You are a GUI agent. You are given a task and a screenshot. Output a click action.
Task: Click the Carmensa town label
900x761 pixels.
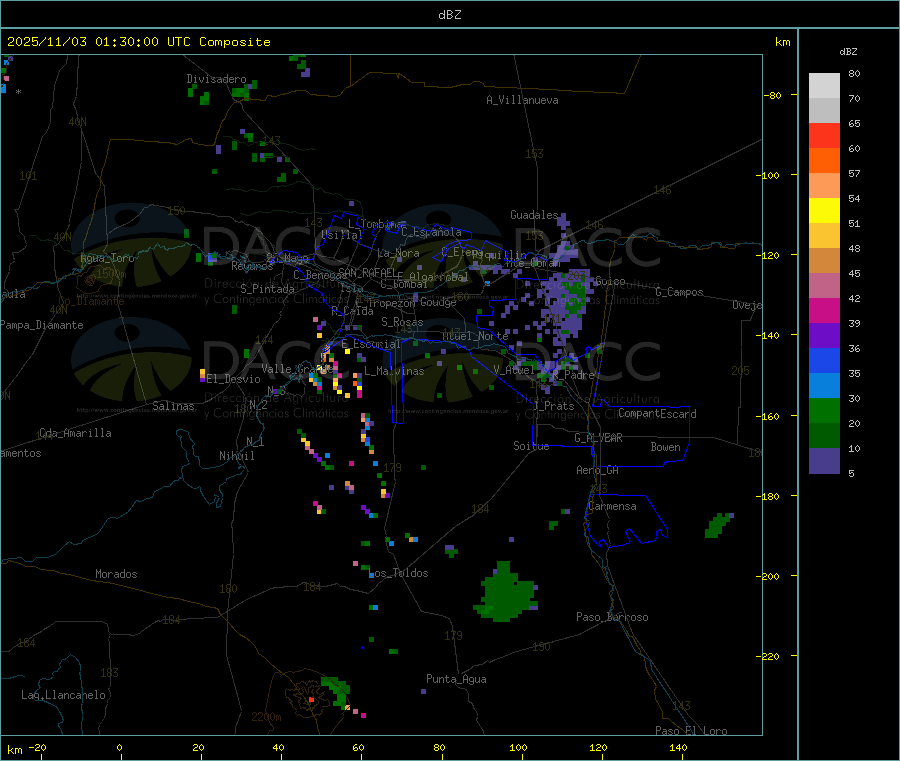point(612,506)
